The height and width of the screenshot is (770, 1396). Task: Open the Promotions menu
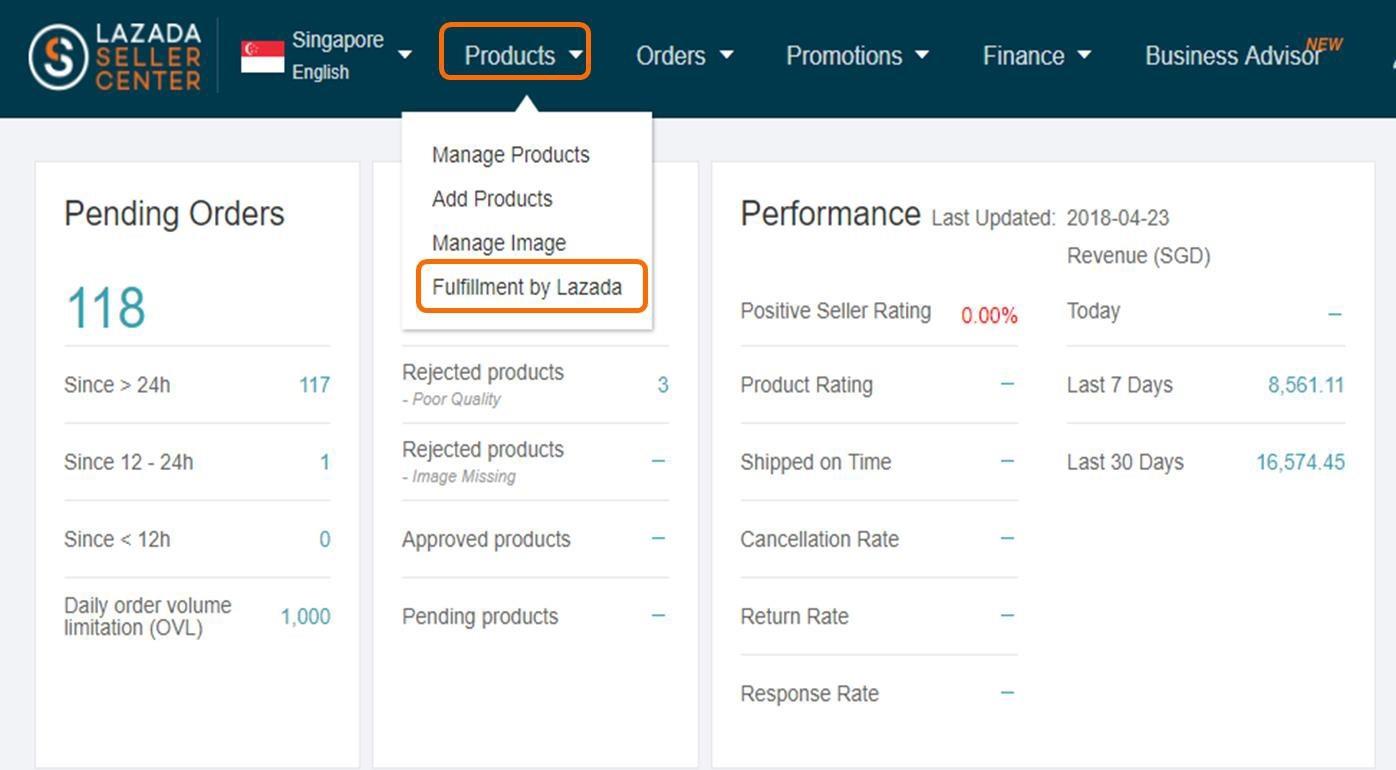click(x=857, y=56)
